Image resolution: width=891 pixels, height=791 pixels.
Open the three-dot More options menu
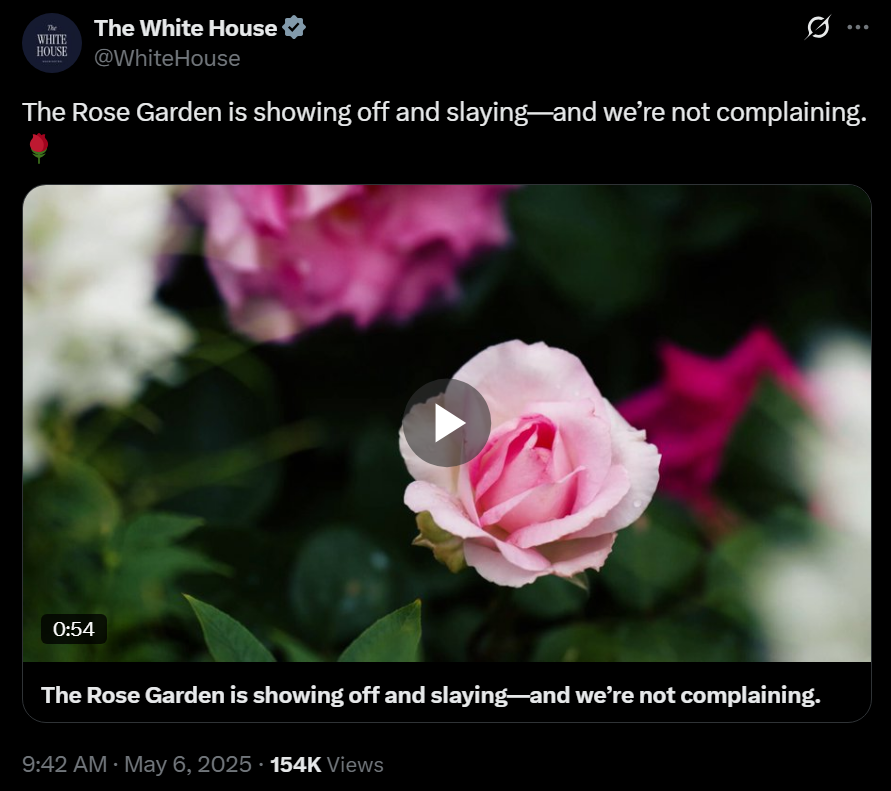[857, 27]
